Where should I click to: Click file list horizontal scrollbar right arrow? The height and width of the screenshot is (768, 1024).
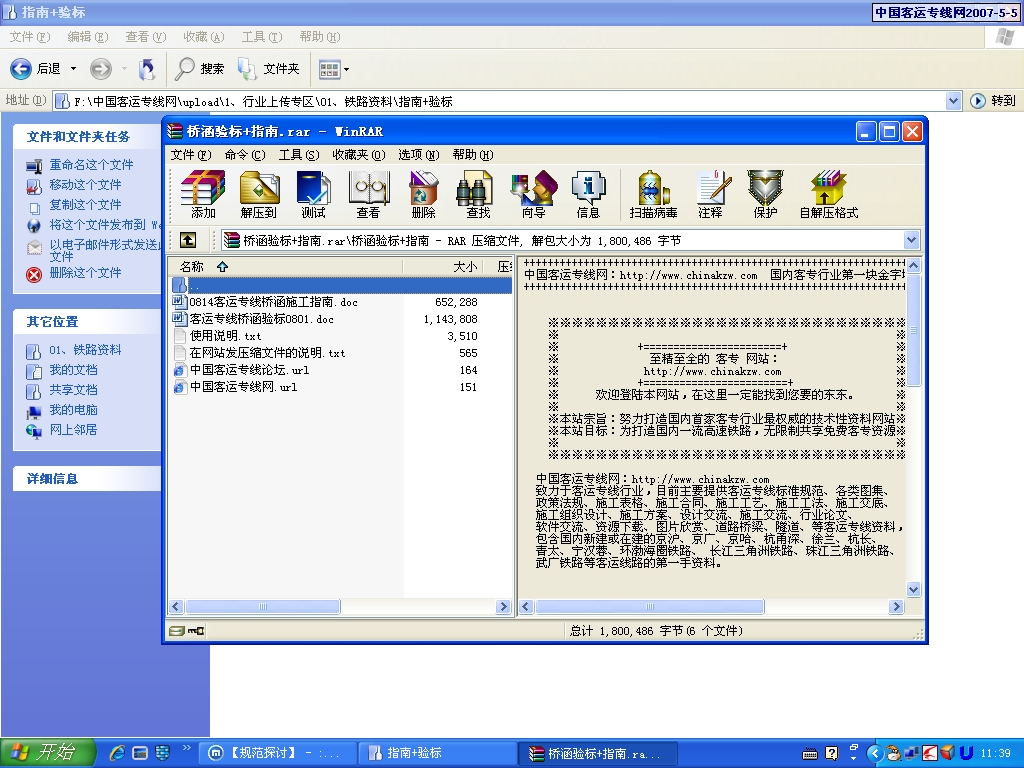coord(503,607)
